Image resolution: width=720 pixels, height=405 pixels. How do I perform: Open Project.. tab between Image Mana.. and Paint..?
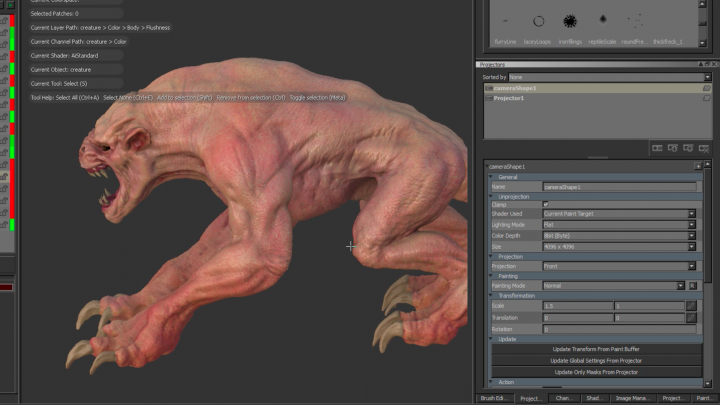coord(673,398)
